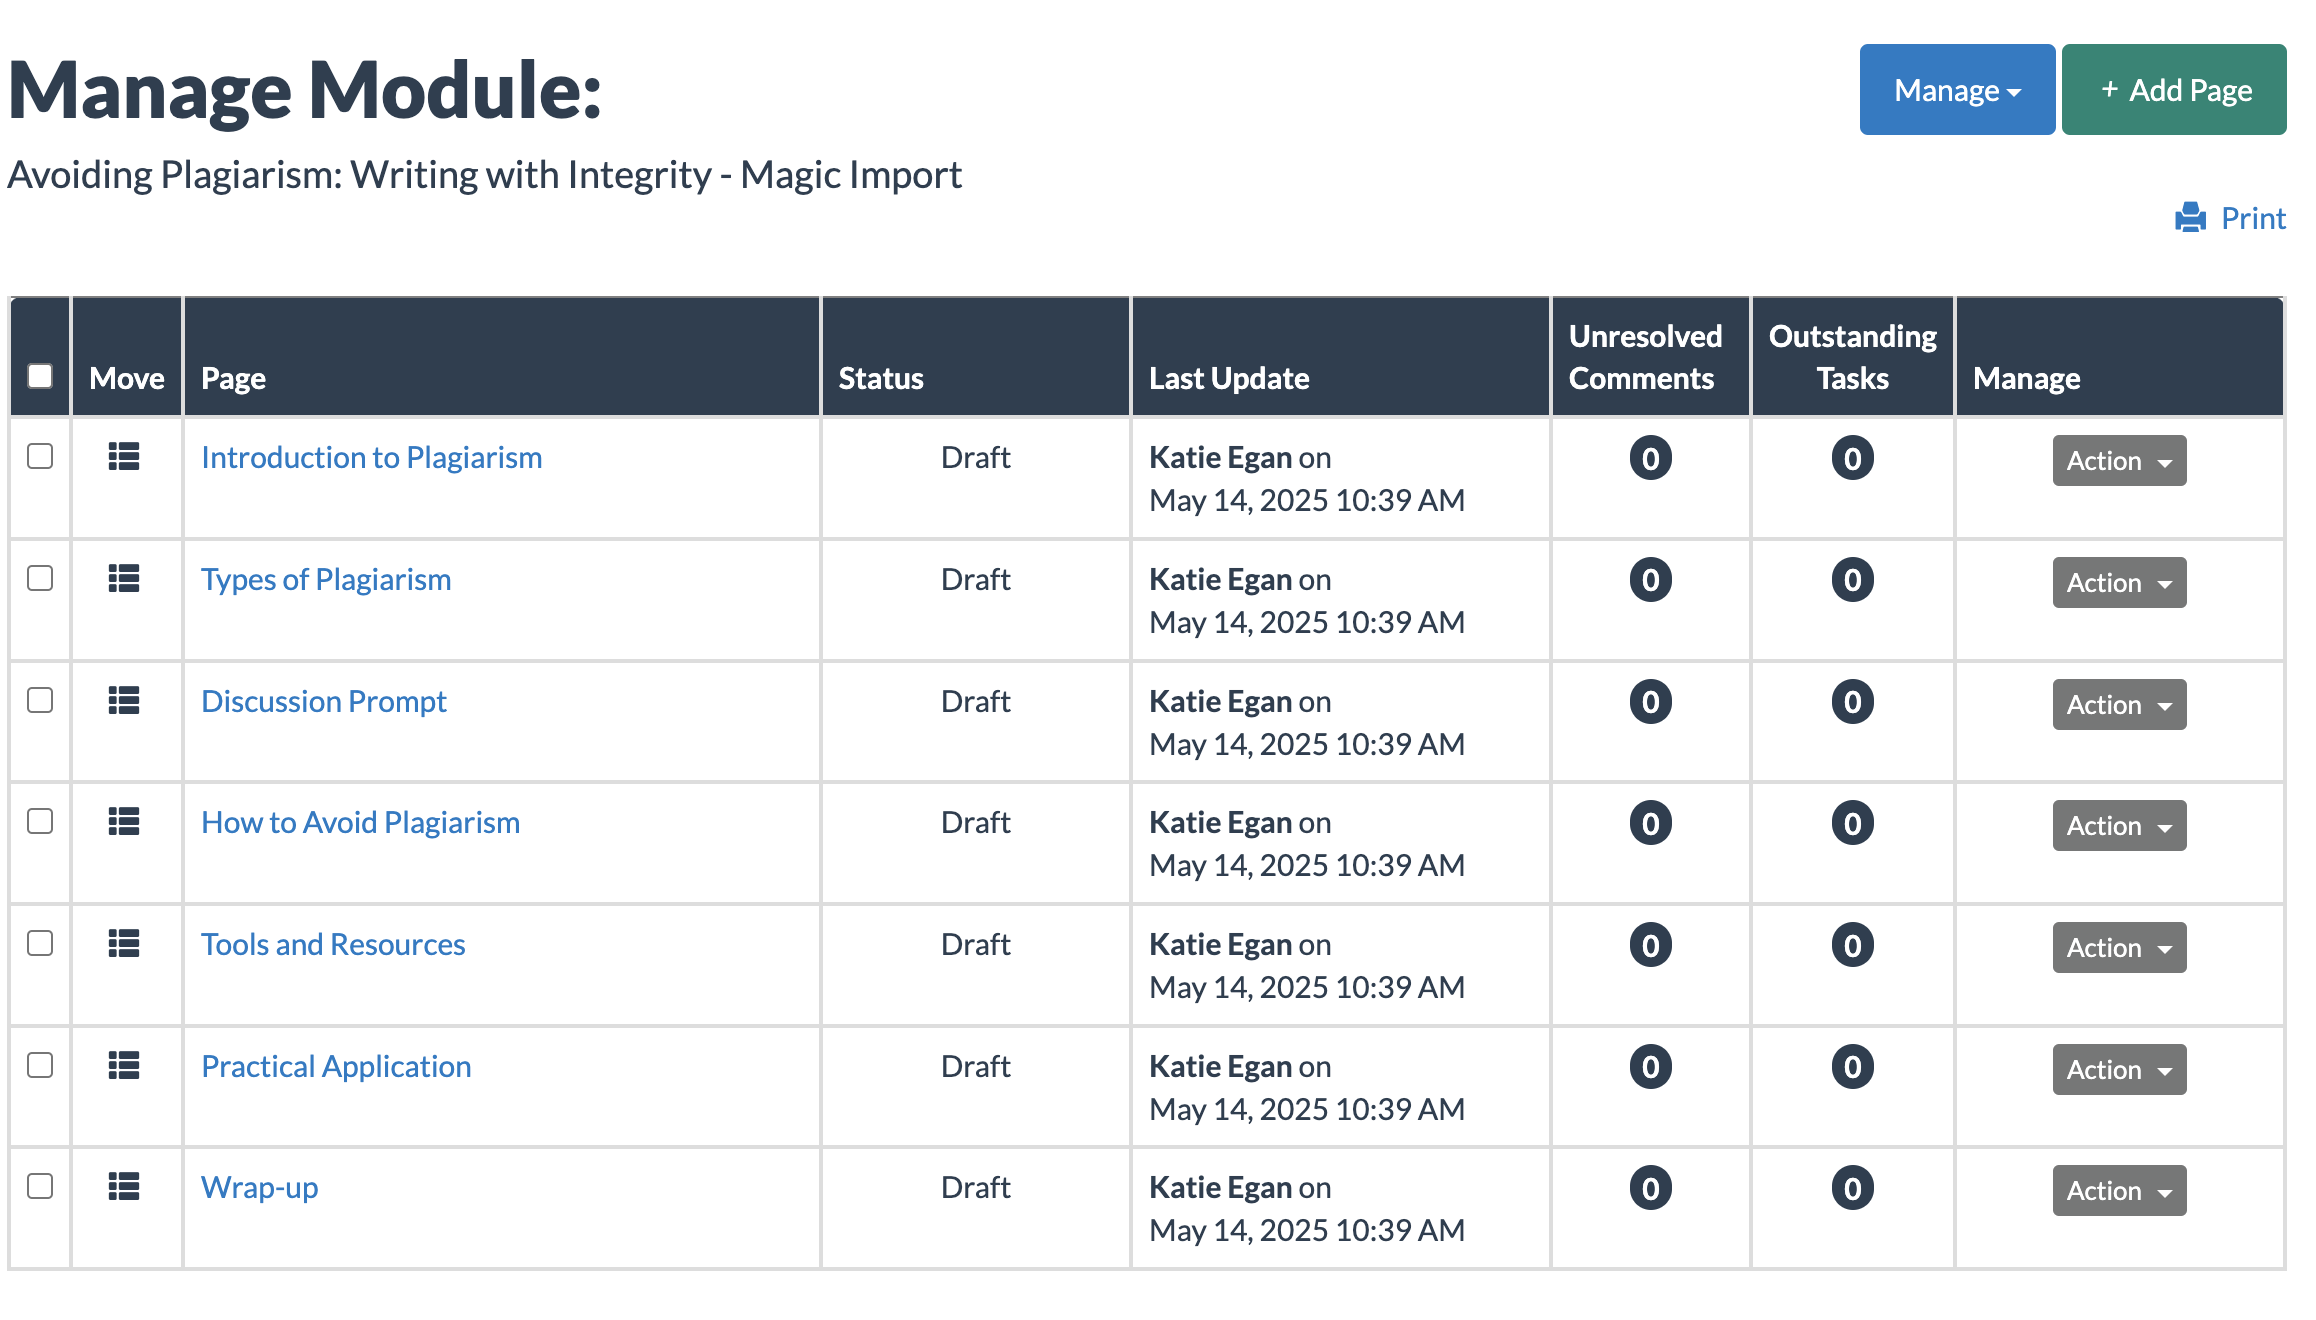
Task: Open the How to Avoid Plagiarism link
Action: pos(360,822)
